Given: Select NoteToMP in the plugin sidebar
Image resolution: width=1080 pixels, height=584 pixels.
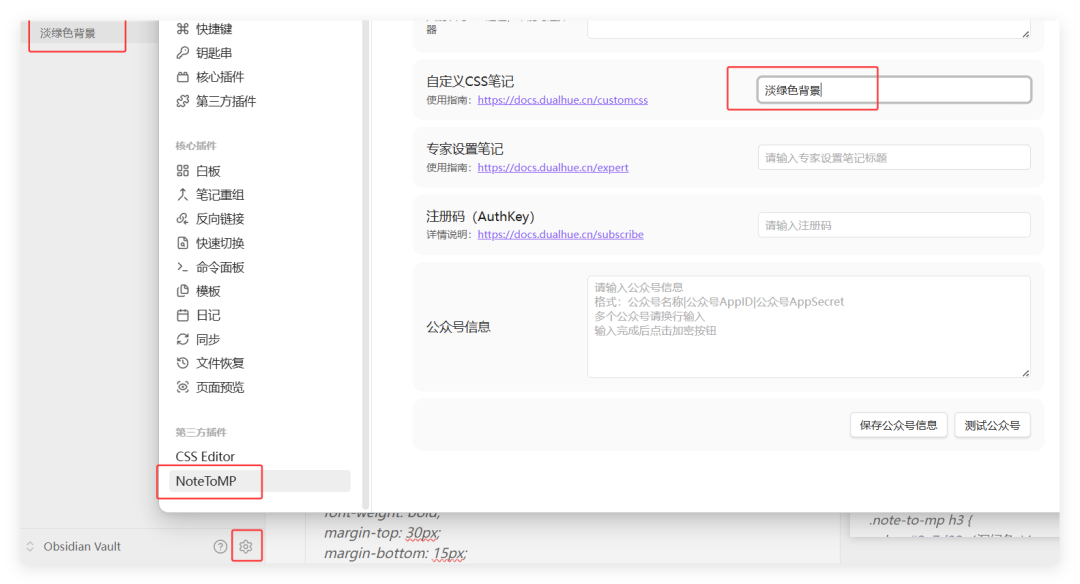Looking at the screenshot, I should [206, 481].
